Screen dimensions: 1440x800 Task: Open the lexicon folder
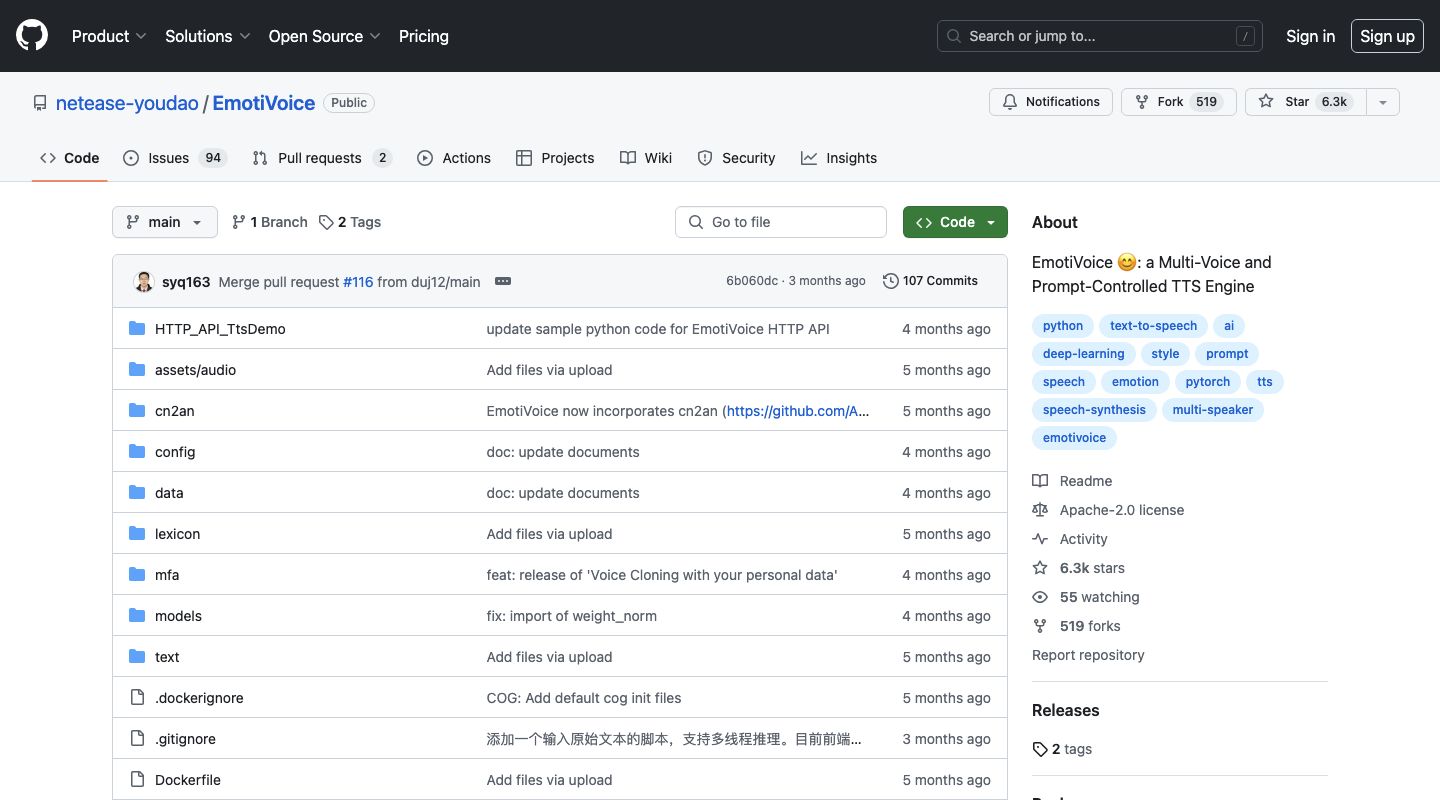coord(177,534)
